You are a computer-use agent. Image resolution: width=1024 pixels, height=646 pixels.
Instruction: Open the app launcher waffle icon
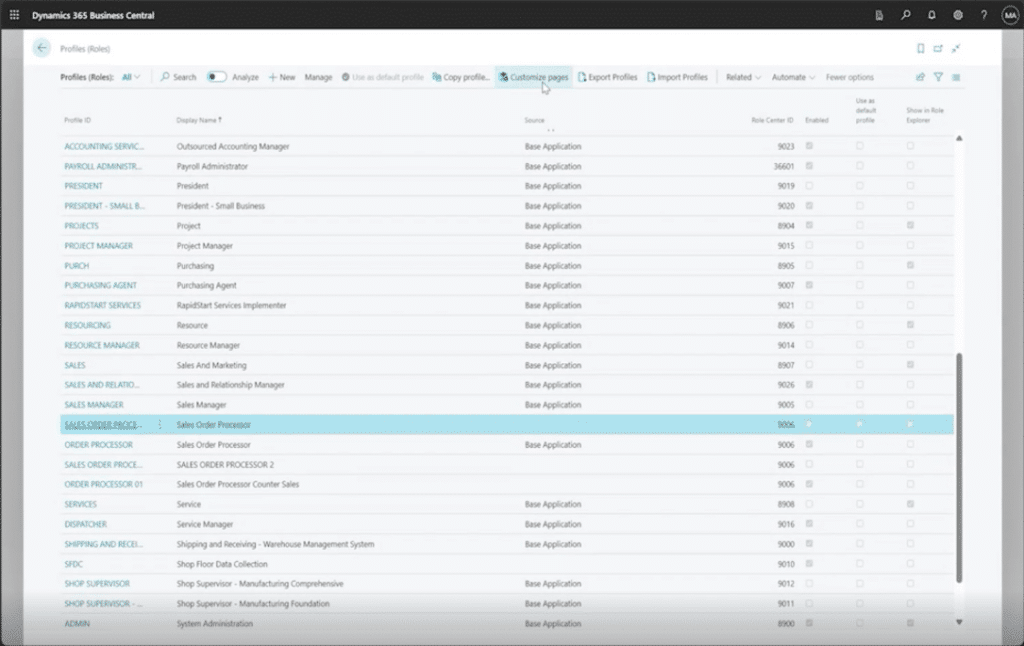click(14, 15)
